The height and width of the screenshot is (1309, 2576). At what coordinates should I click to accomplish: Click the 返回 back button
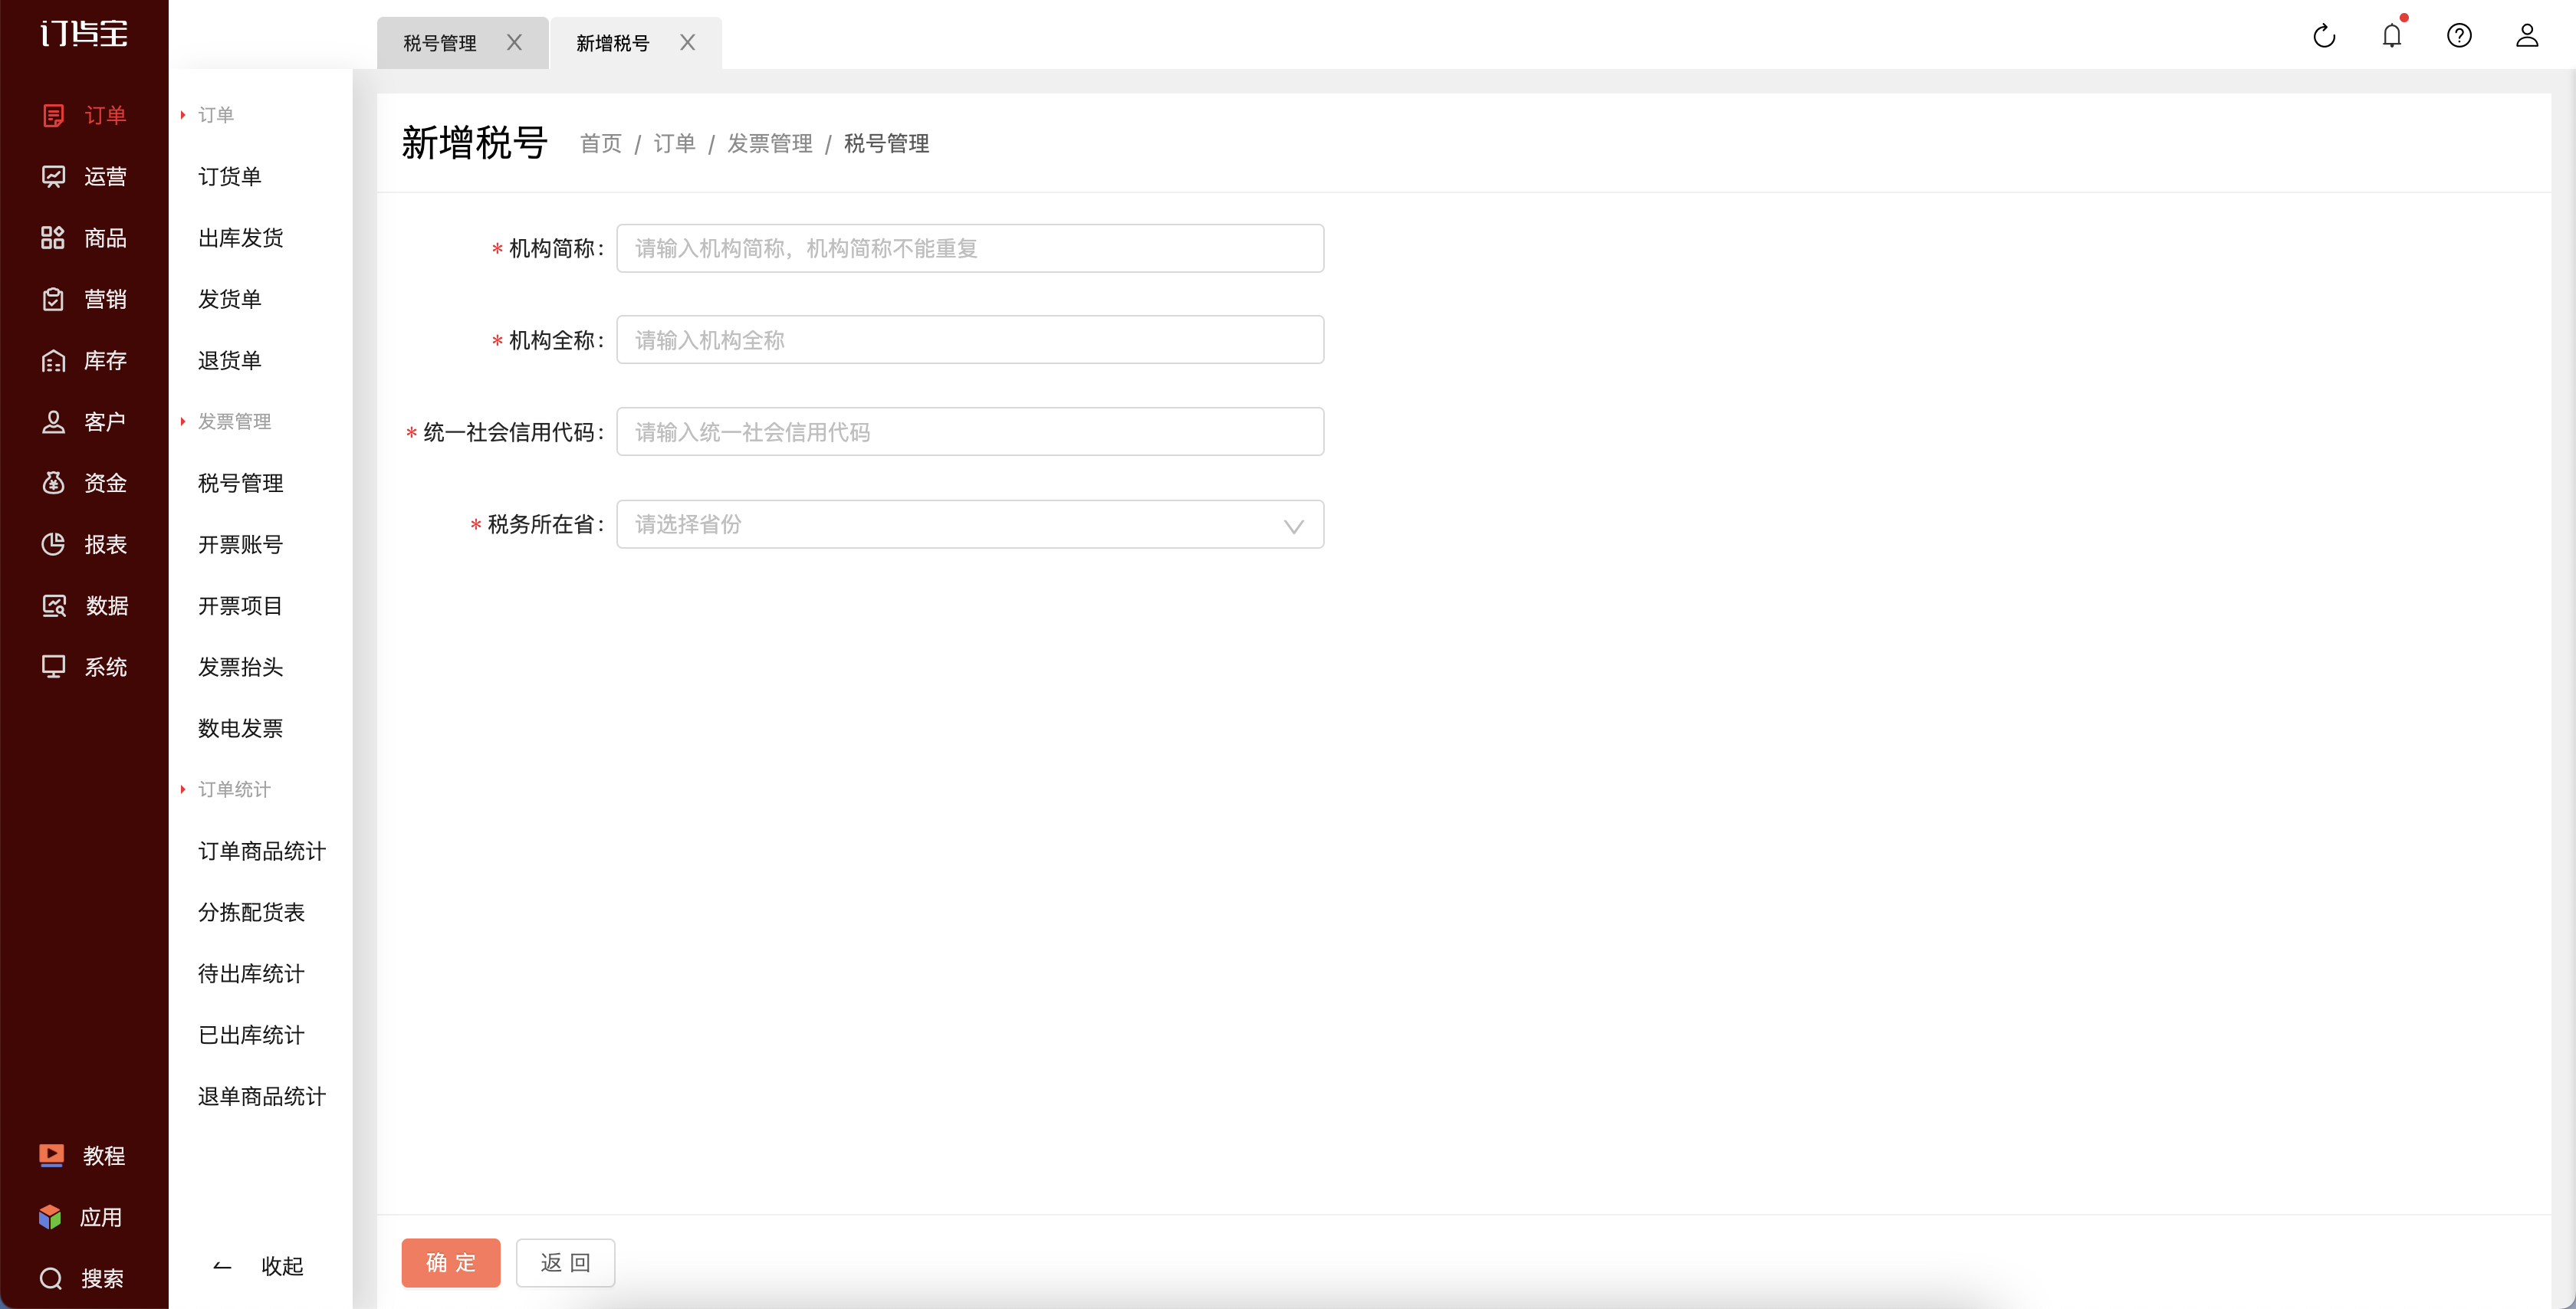[565, 1262]
